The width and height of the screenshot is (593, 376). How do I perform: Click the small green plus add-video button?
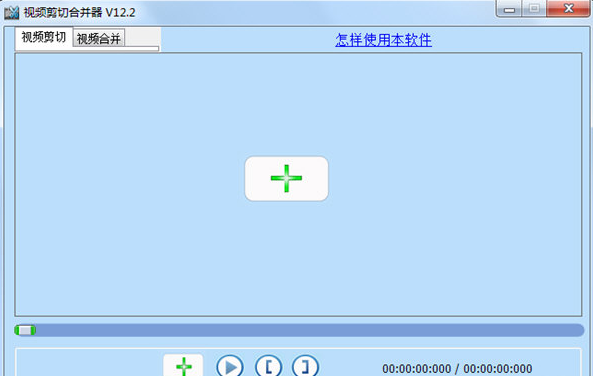click(183, 366)
